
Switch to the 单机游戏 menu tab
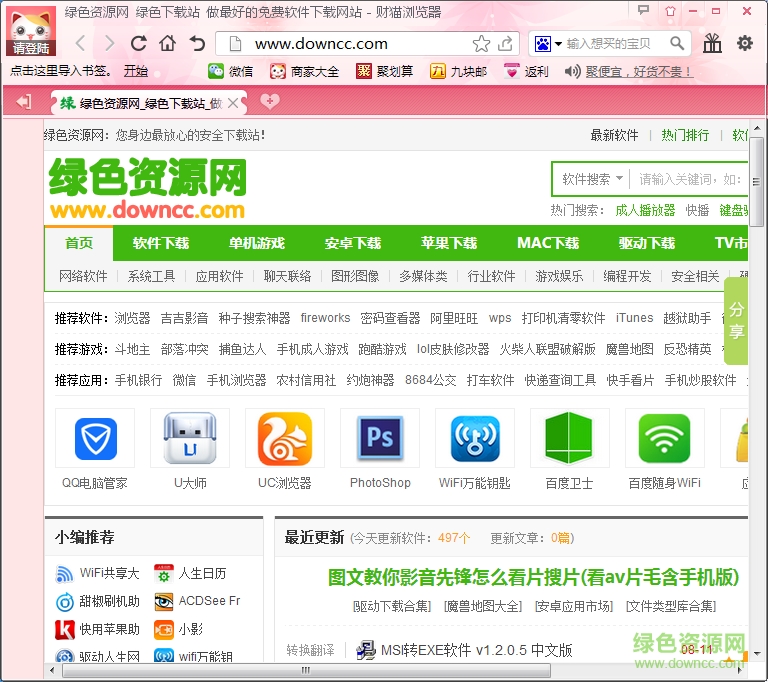257,243
